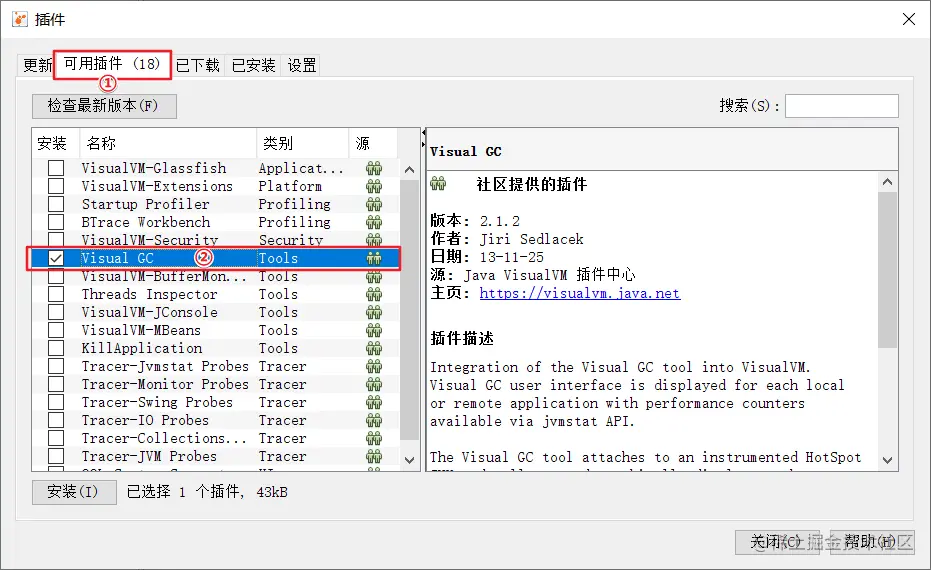Sort list by 源 column header
The width and height of the screenshot is (931, 570).
pyautogui.click(x=372, y=143)
